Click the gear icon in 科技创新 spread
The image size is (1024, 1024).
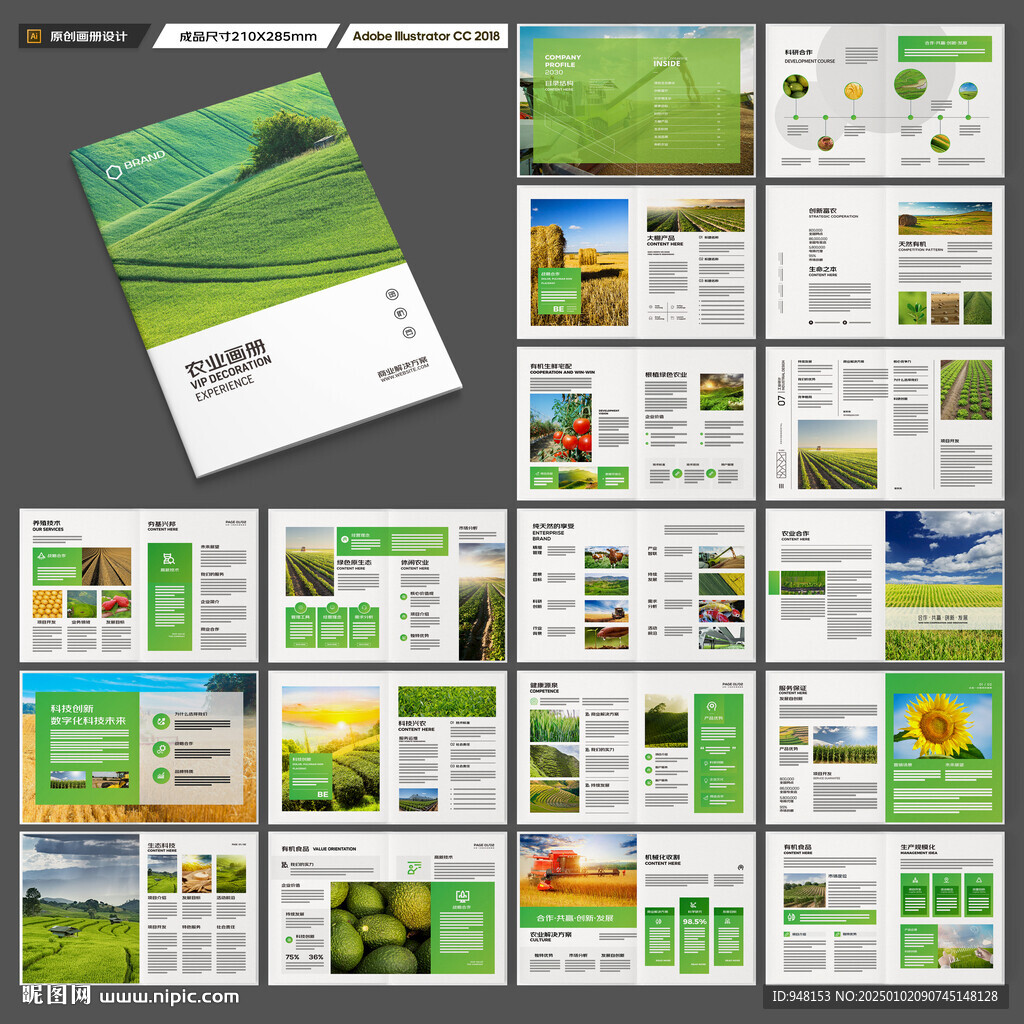[x=161, y=749]
